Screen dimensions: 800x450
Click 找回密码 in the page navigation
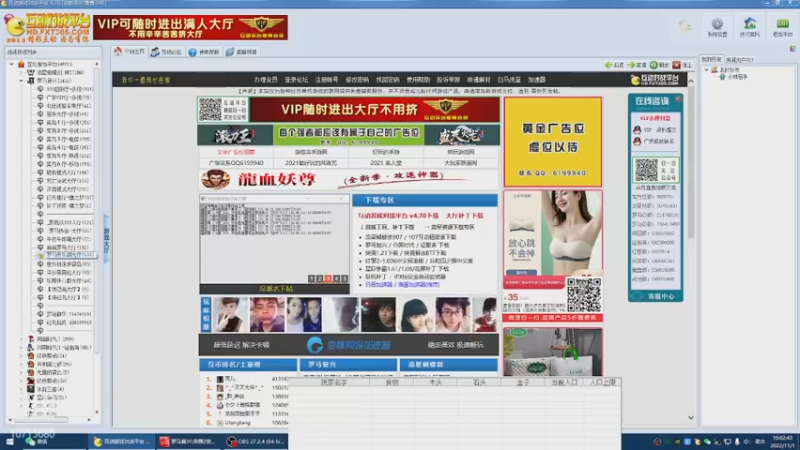click(388, 80)
